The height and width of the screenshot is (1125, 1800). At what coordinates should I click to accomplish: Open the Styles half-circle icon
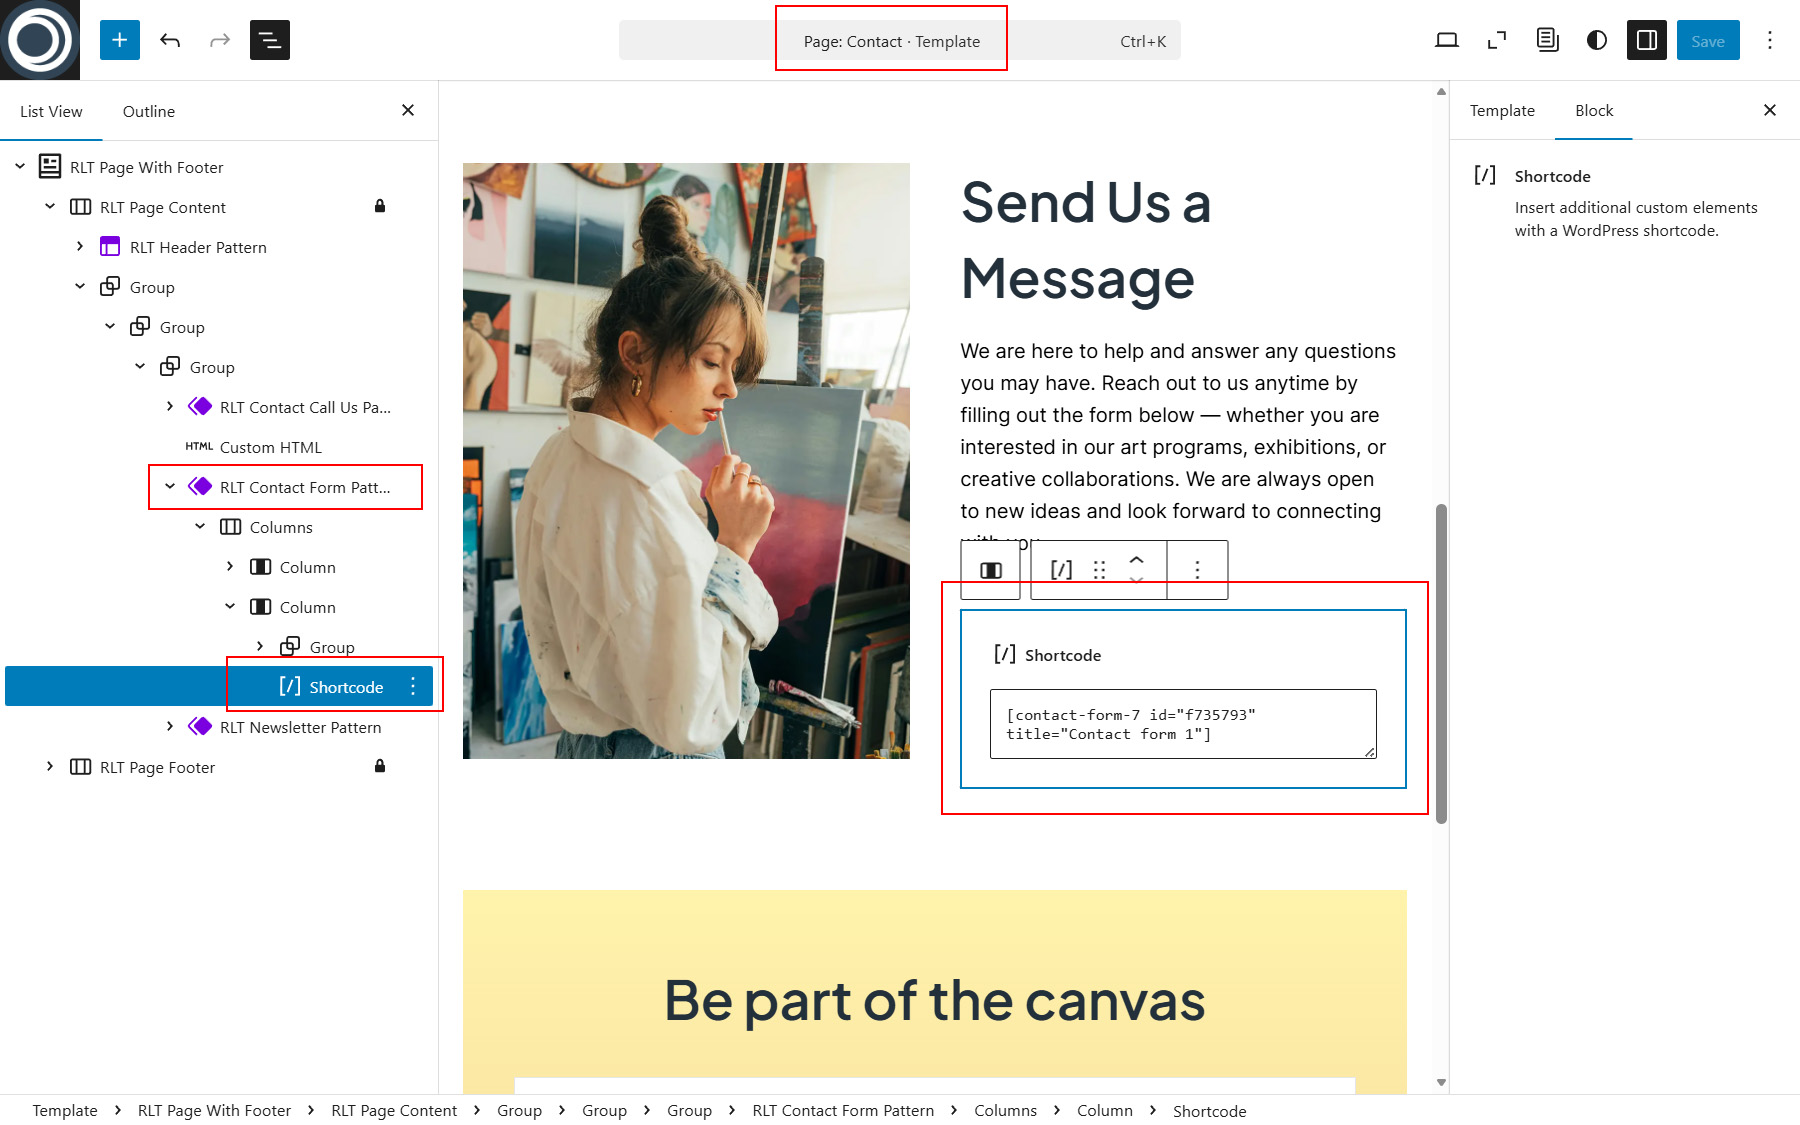[1597, 40]
